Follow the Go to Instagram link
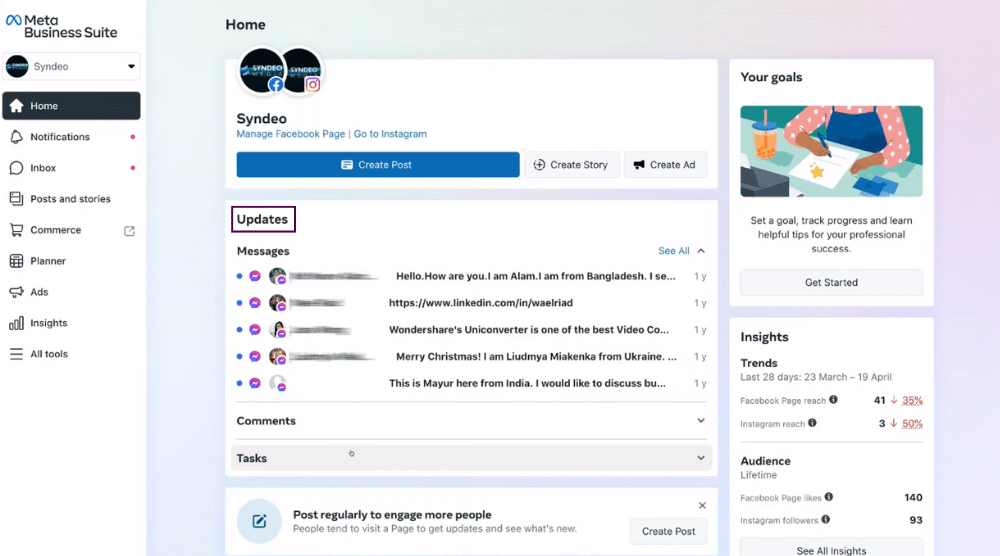The height and width of the screenshot is (556, 1000). pyautogui.click(x=390, y=134)
